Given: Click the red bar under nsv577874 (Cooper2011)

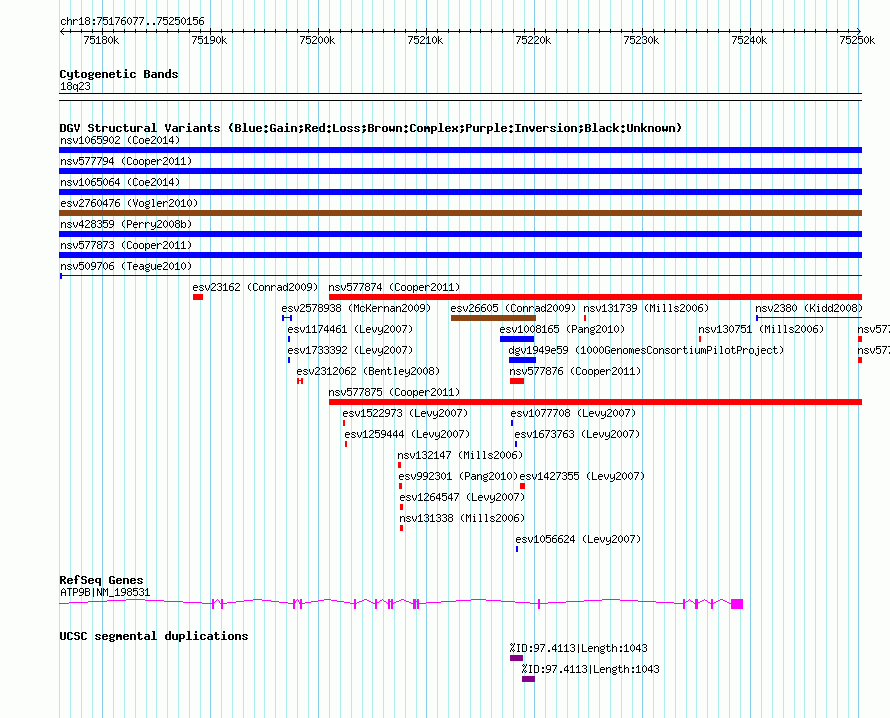Looking at the screenshot, I should pyautogui.click(x=595, y=297).
